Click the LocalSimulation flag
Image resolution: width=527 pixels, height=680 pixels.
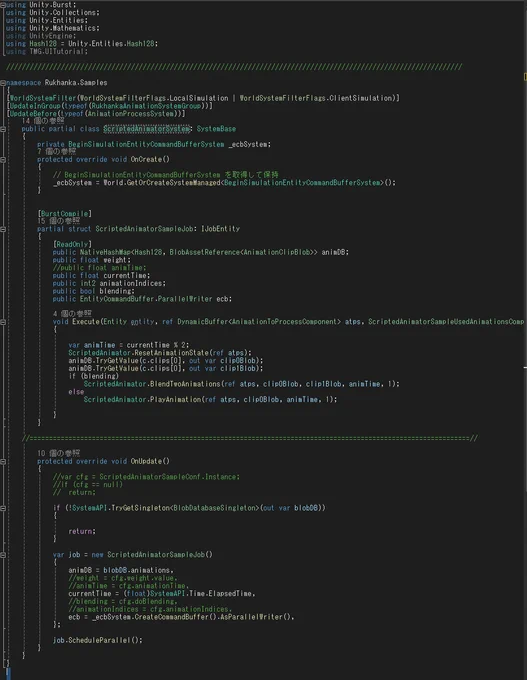[x=199, y=98]
